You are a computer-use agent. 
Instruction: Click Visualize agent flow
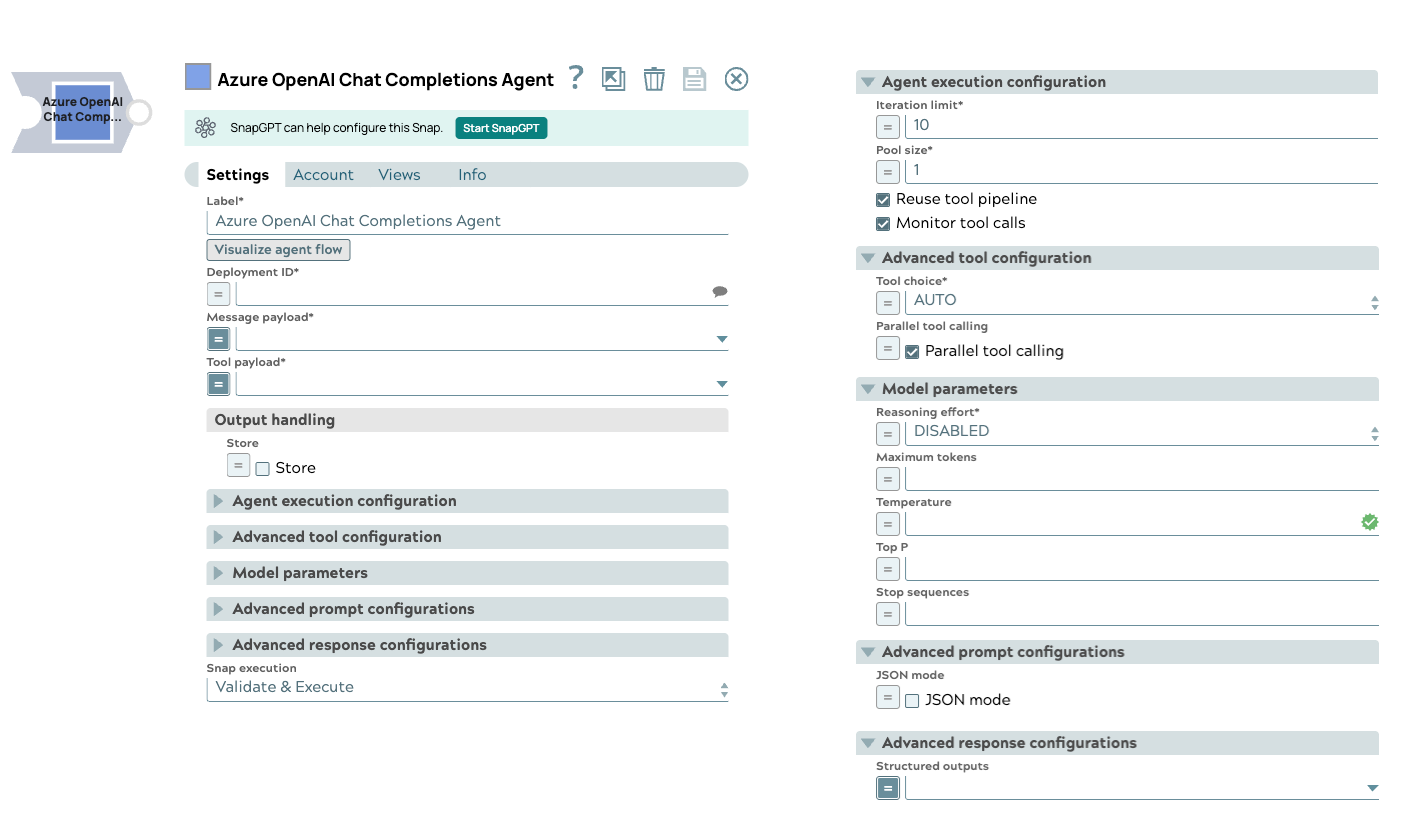click(277, 249)
